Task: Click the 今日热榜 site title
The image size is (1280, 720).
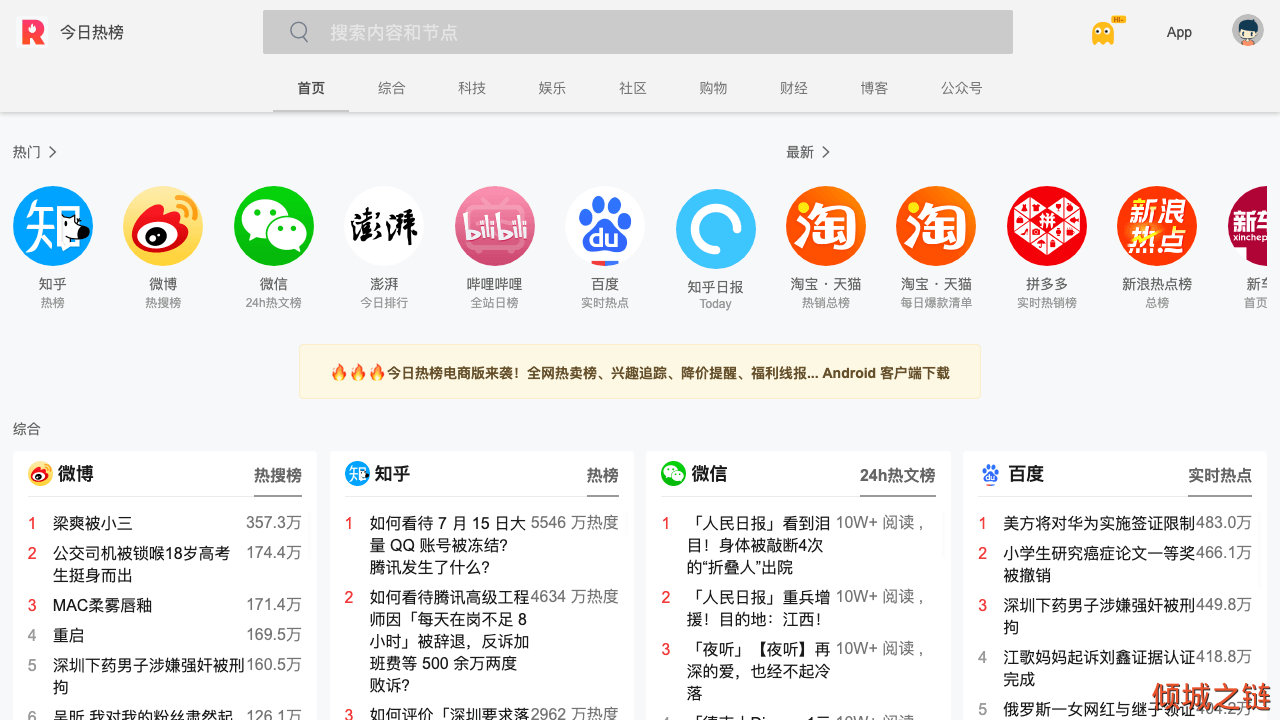Action: click(92, 32)
